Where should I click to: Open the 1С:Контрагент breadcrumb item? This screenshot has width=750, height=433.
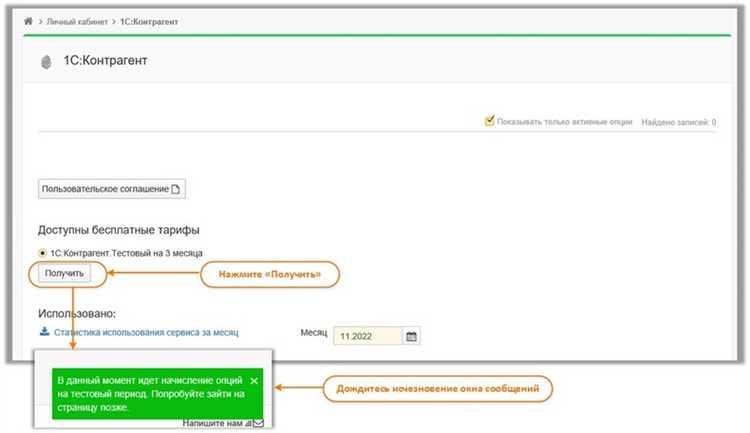149,22
